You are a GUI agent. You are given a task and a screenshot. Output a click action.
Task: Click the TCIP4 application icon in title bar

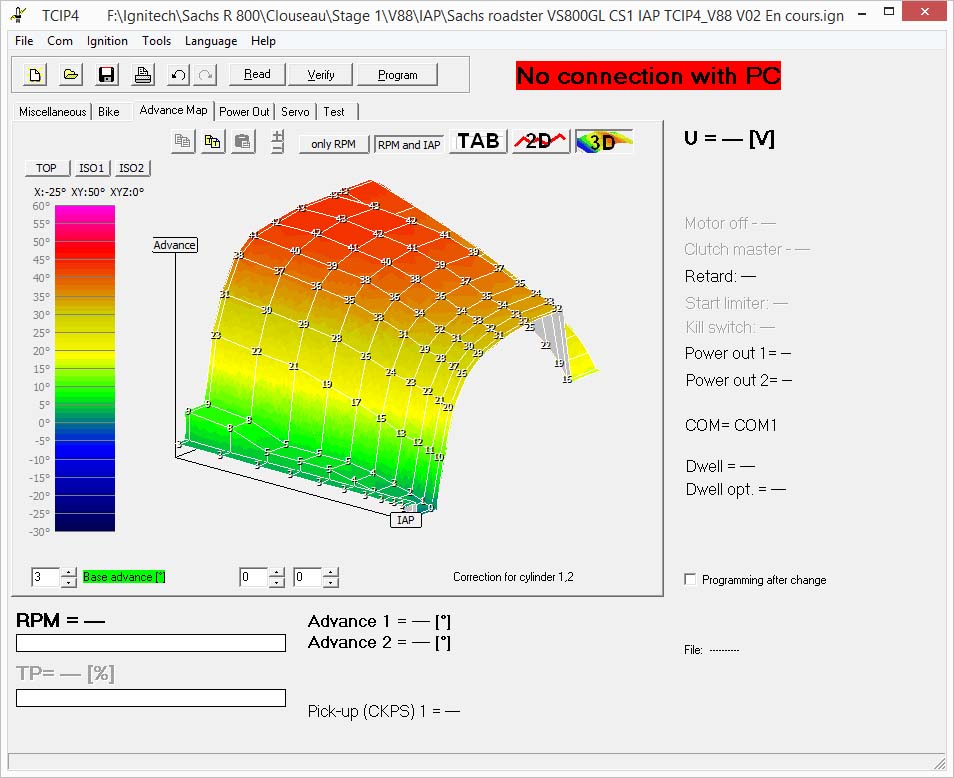[20, 14]
